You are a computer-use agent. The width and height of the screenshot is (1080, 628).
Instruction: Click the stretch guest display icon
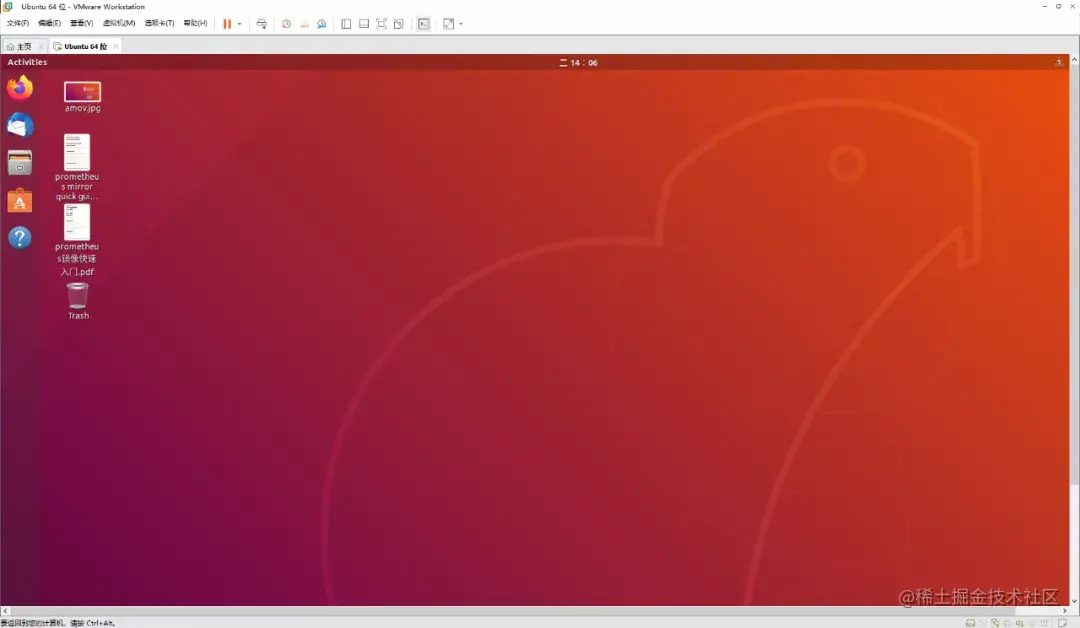(448, 23)
